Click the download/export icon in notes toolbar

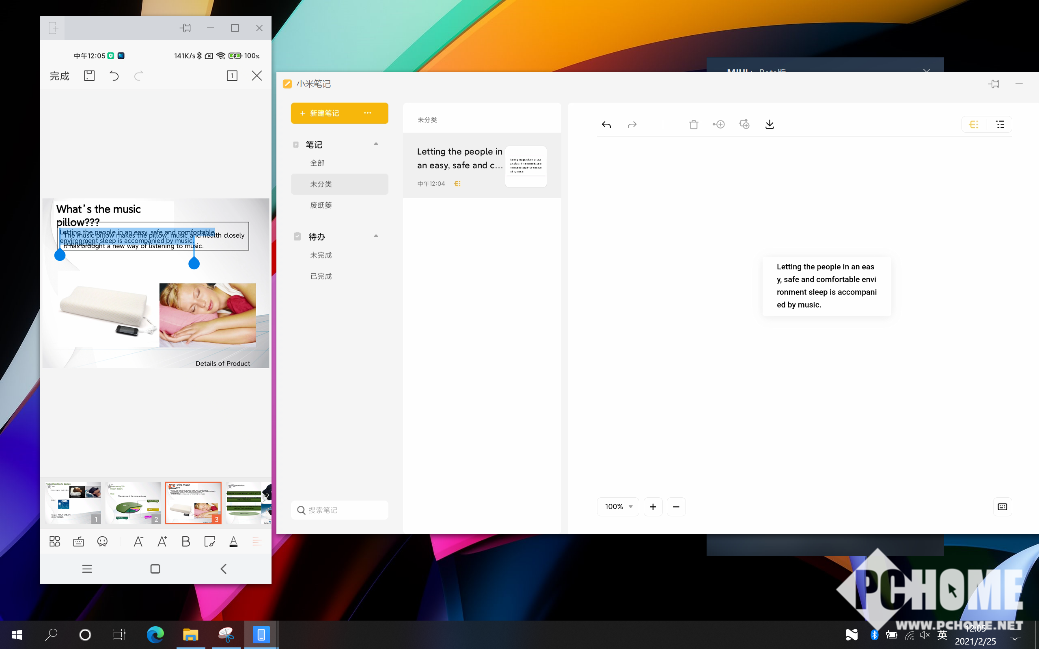tap(770, 125)
